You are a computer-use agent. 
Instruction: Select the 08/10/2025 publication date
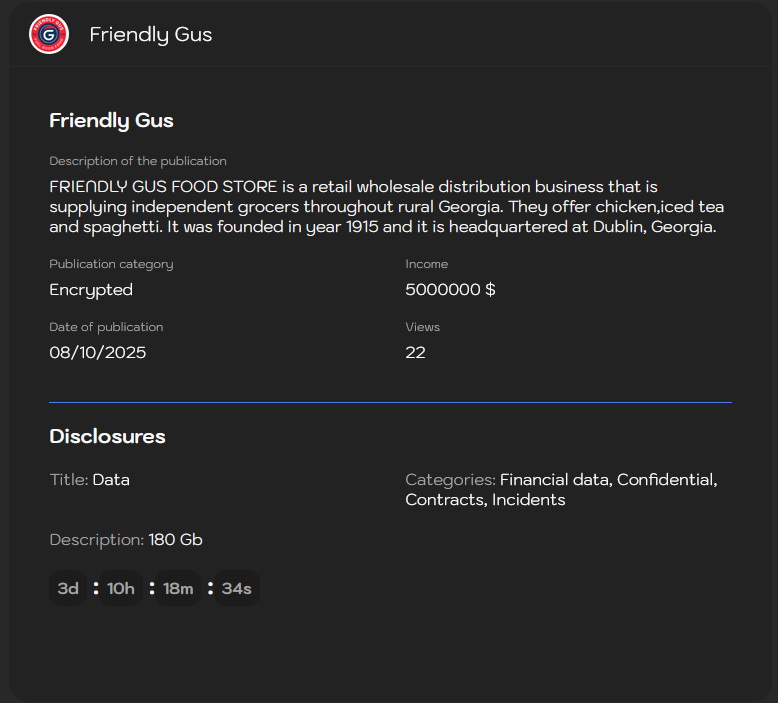(x=98, y=352)
